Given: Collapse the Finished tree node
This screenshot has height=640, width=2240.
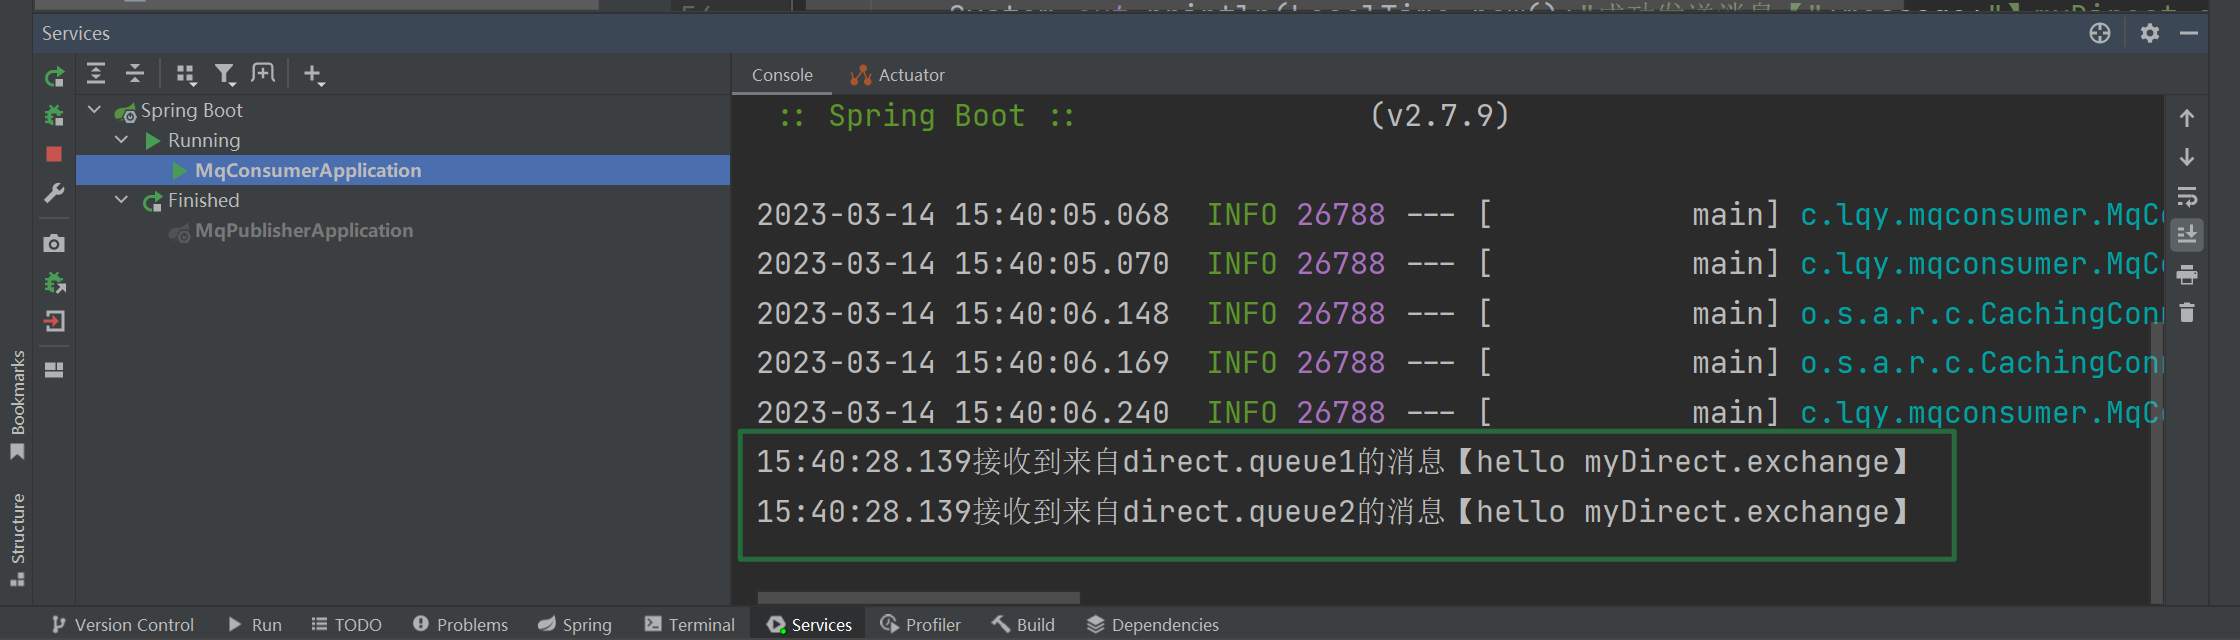Looking at the screenshot, I should (121, 200).
